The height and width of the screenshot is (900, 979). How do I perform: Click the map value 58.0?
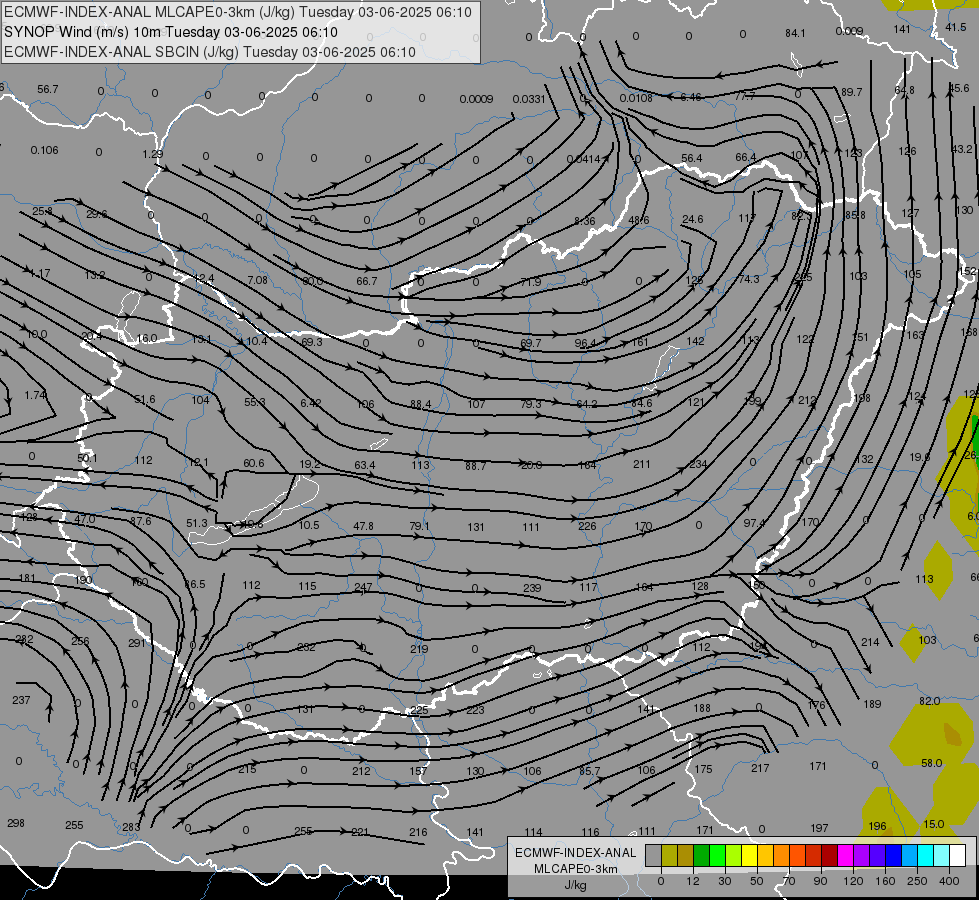tap(932, 763)
